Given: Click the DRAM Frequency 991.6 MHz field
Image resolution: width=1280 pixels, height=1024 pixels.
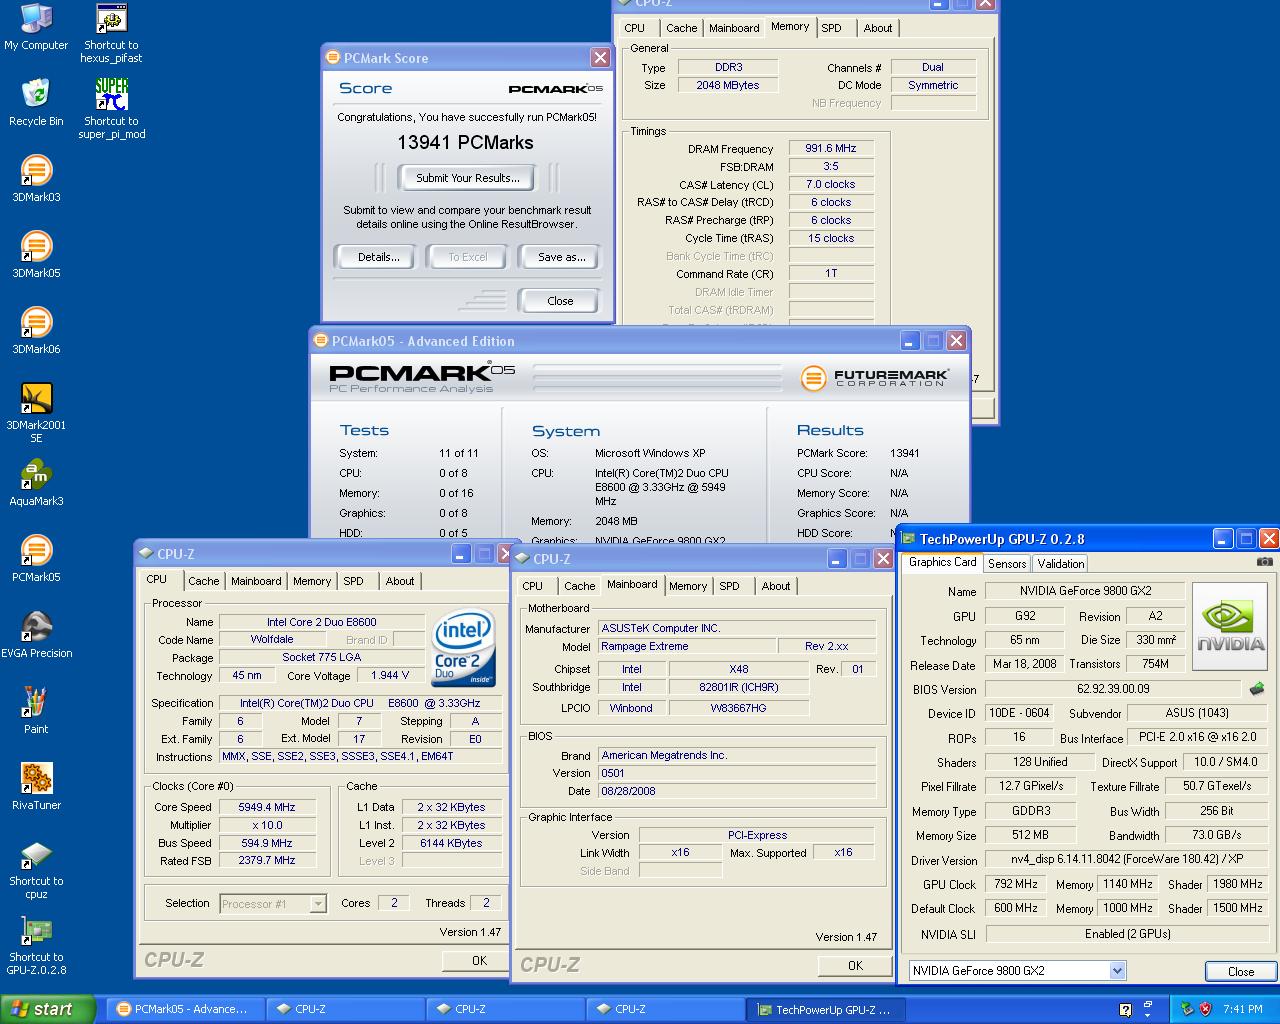Looking at the screenshot, I should pos(831,148).
